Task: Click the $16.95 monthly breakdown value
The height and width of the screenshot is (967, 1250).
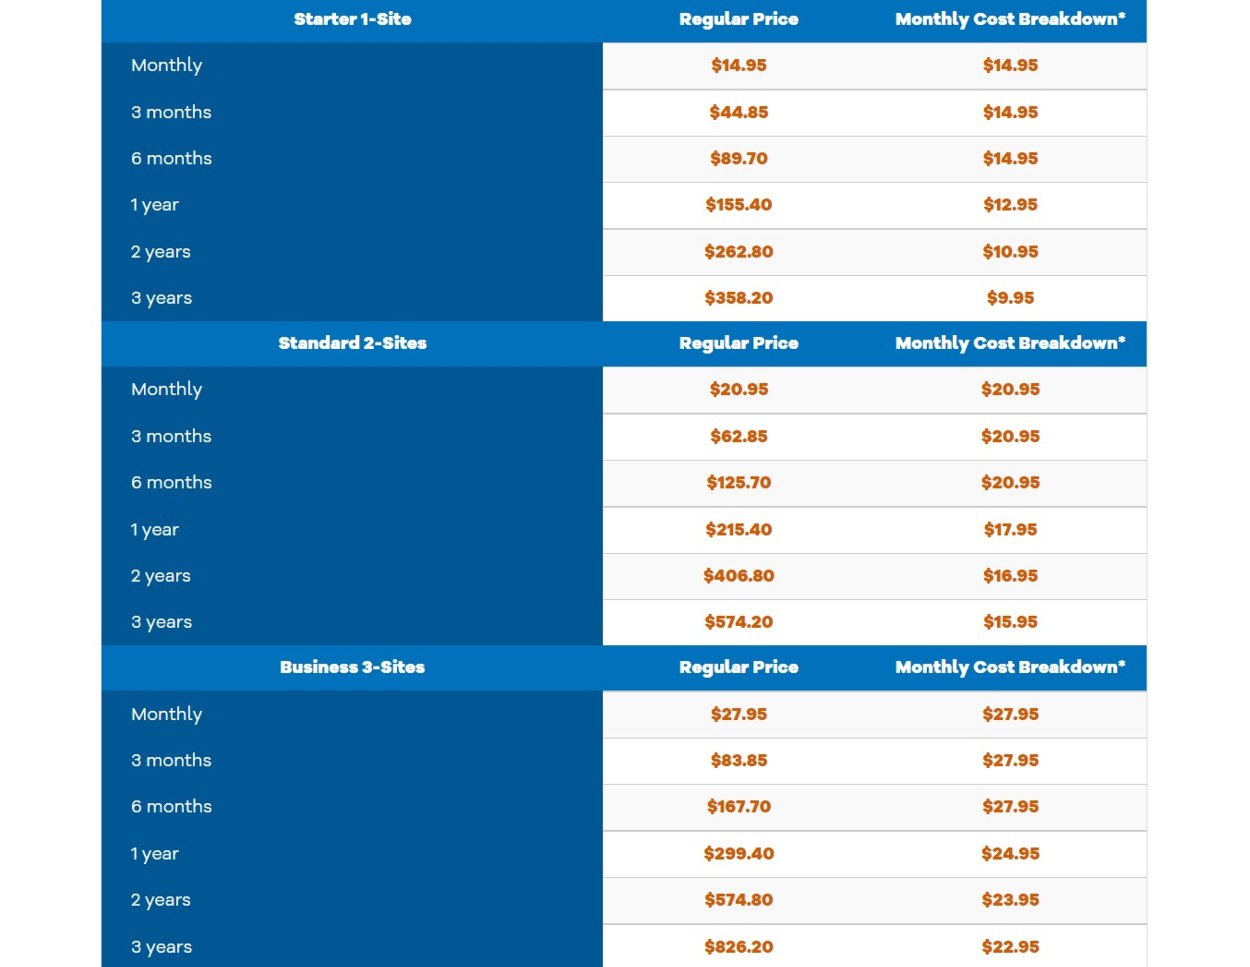Action: [1010, 576]
